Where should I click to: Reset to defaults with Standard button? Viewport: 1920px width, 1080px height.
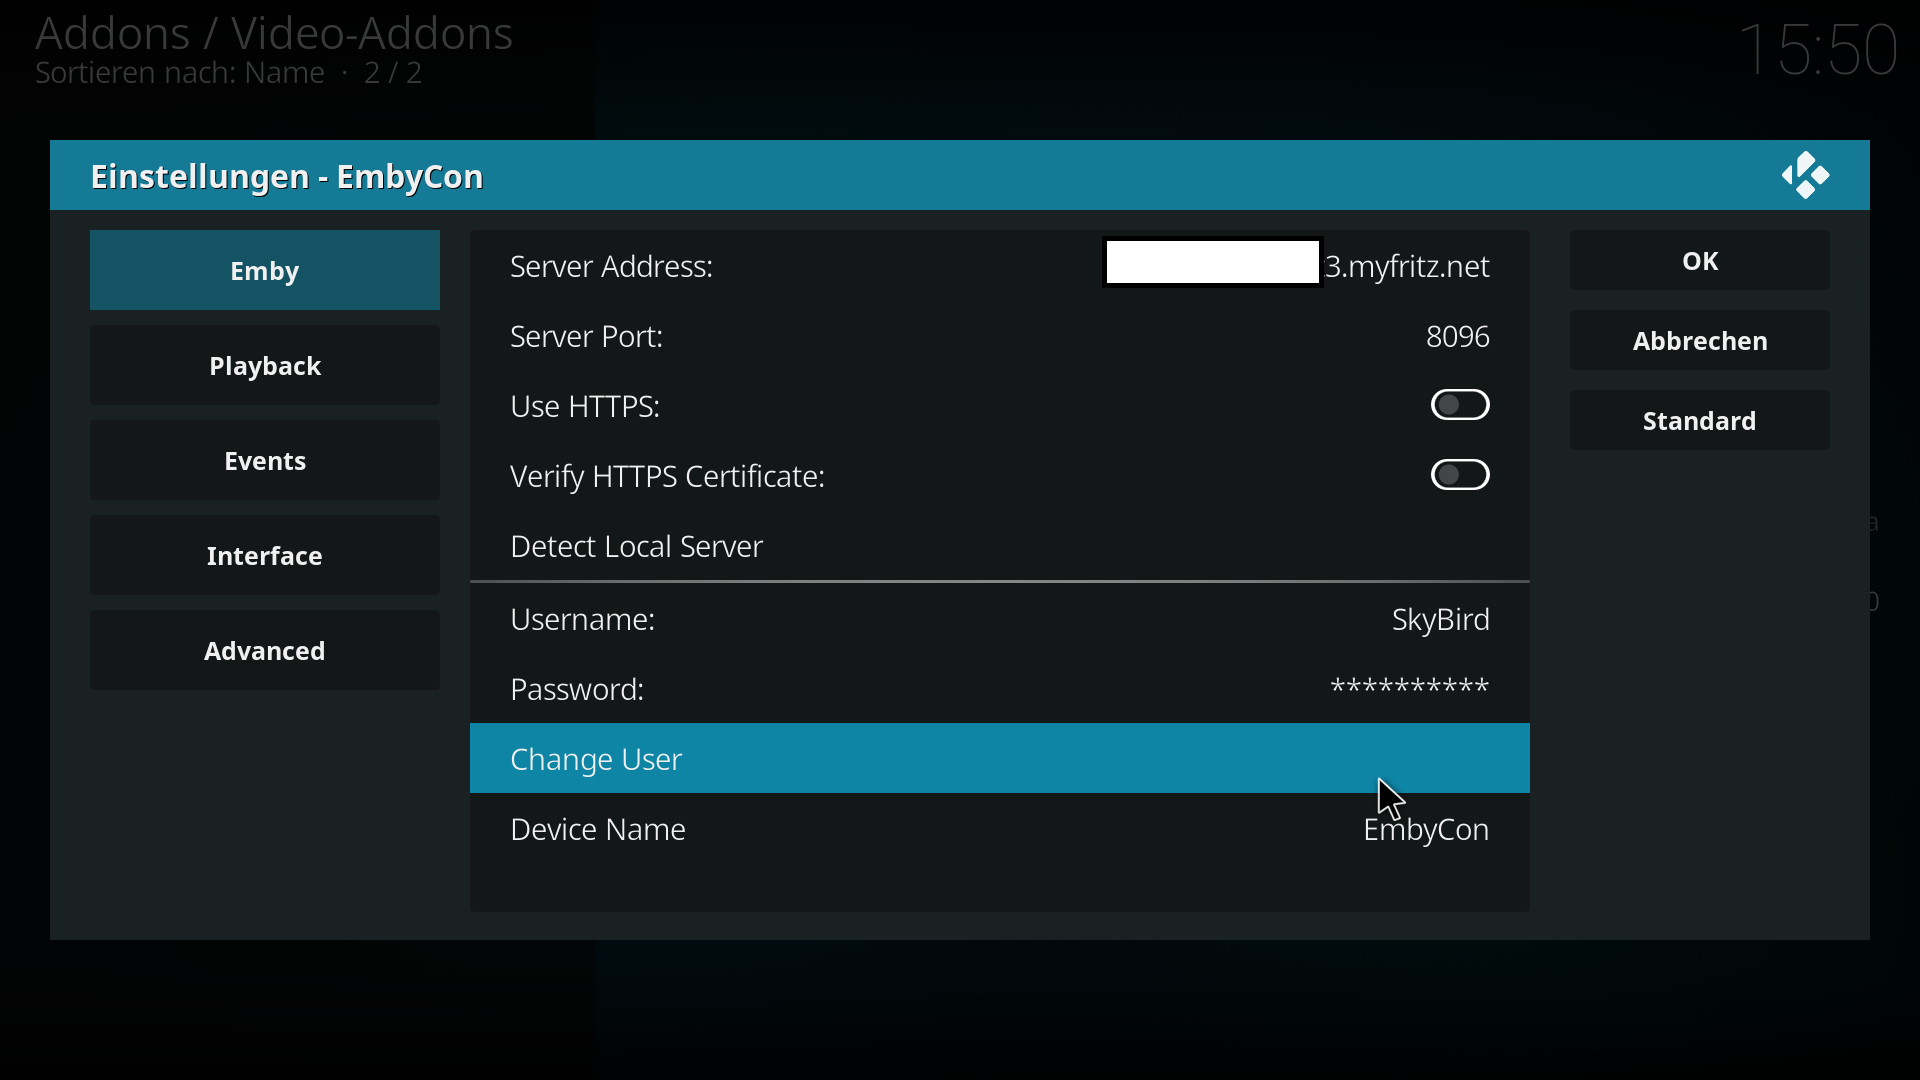pos(1700,420)
